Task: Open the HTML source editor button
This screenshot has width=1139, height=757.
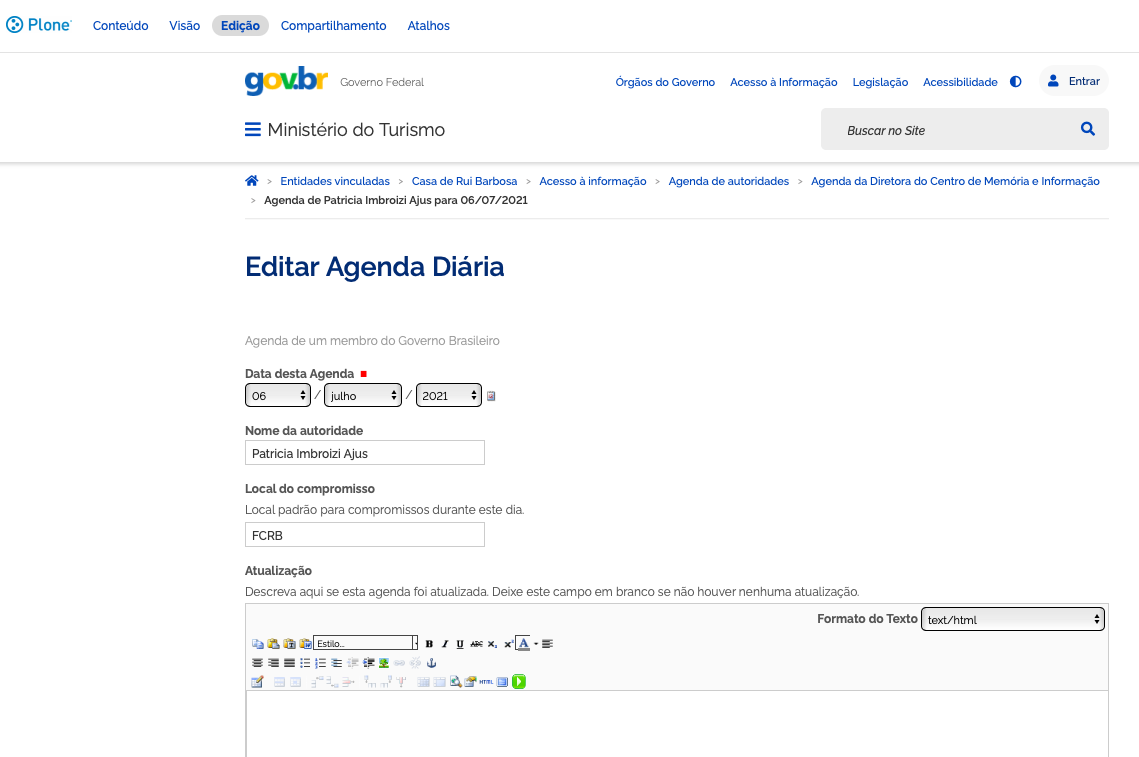Action: pyautogui.click(x=486, y=682)
